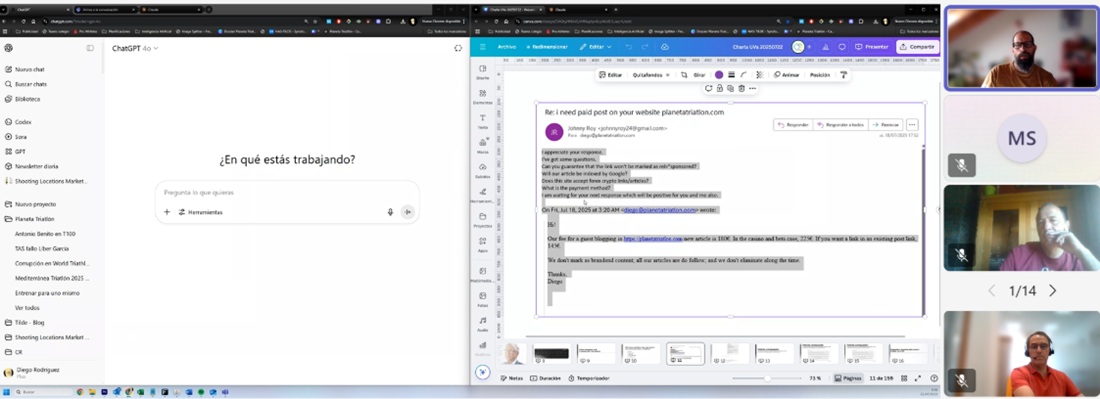Image resolution: width=1100 pixels, height=399 pixels.
Task: Open chat 'TAS fallo Liber Garcia'
Action: coord(41,248)
